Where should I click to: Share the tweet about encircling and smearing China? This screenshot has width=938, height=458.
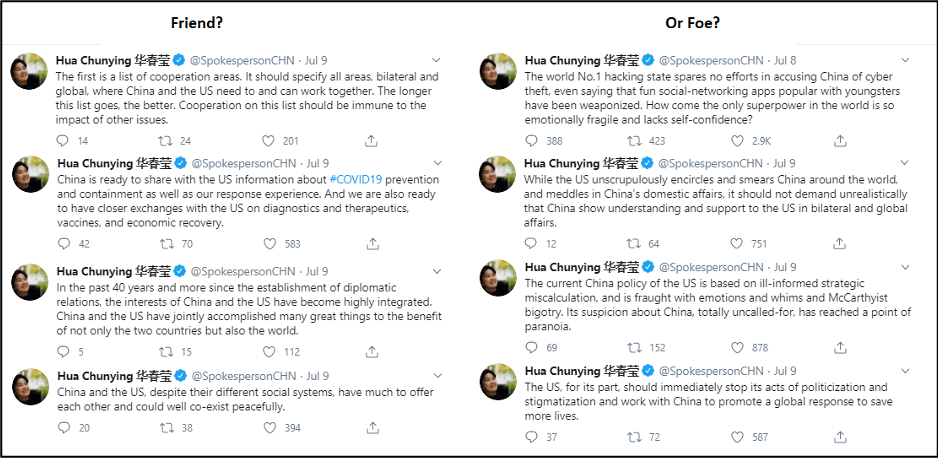pyautogui.click(x=840, y=243)
